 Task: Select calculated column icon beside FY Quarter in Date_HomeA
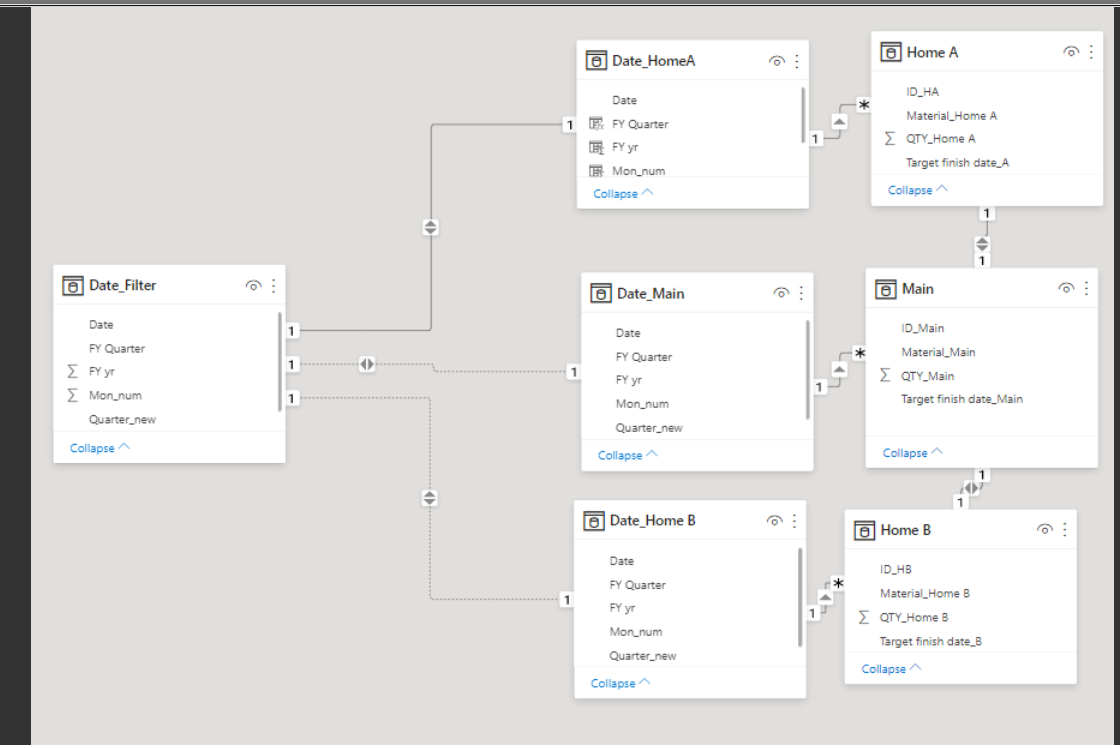point(596,124)
